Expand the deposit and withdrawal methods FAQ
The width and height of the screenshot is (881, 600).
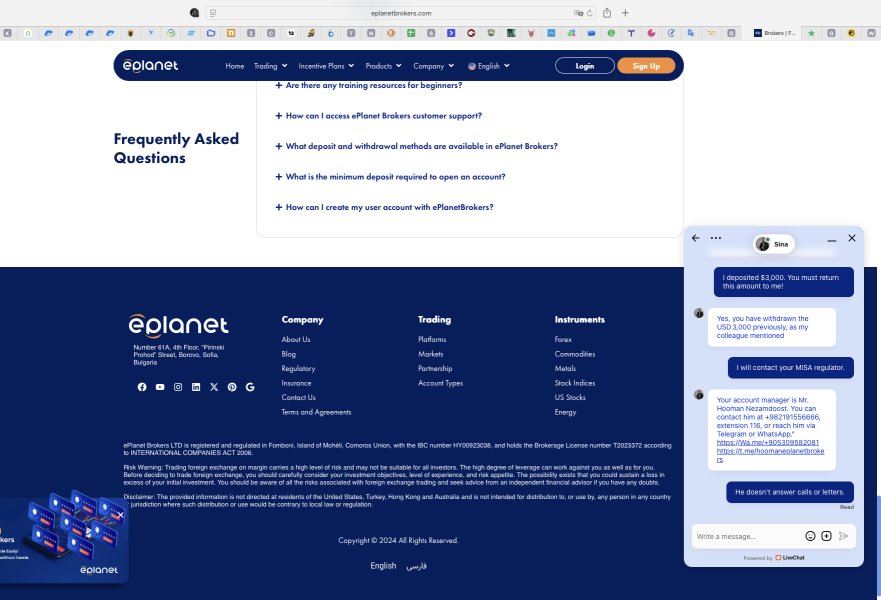coord(416,146)
